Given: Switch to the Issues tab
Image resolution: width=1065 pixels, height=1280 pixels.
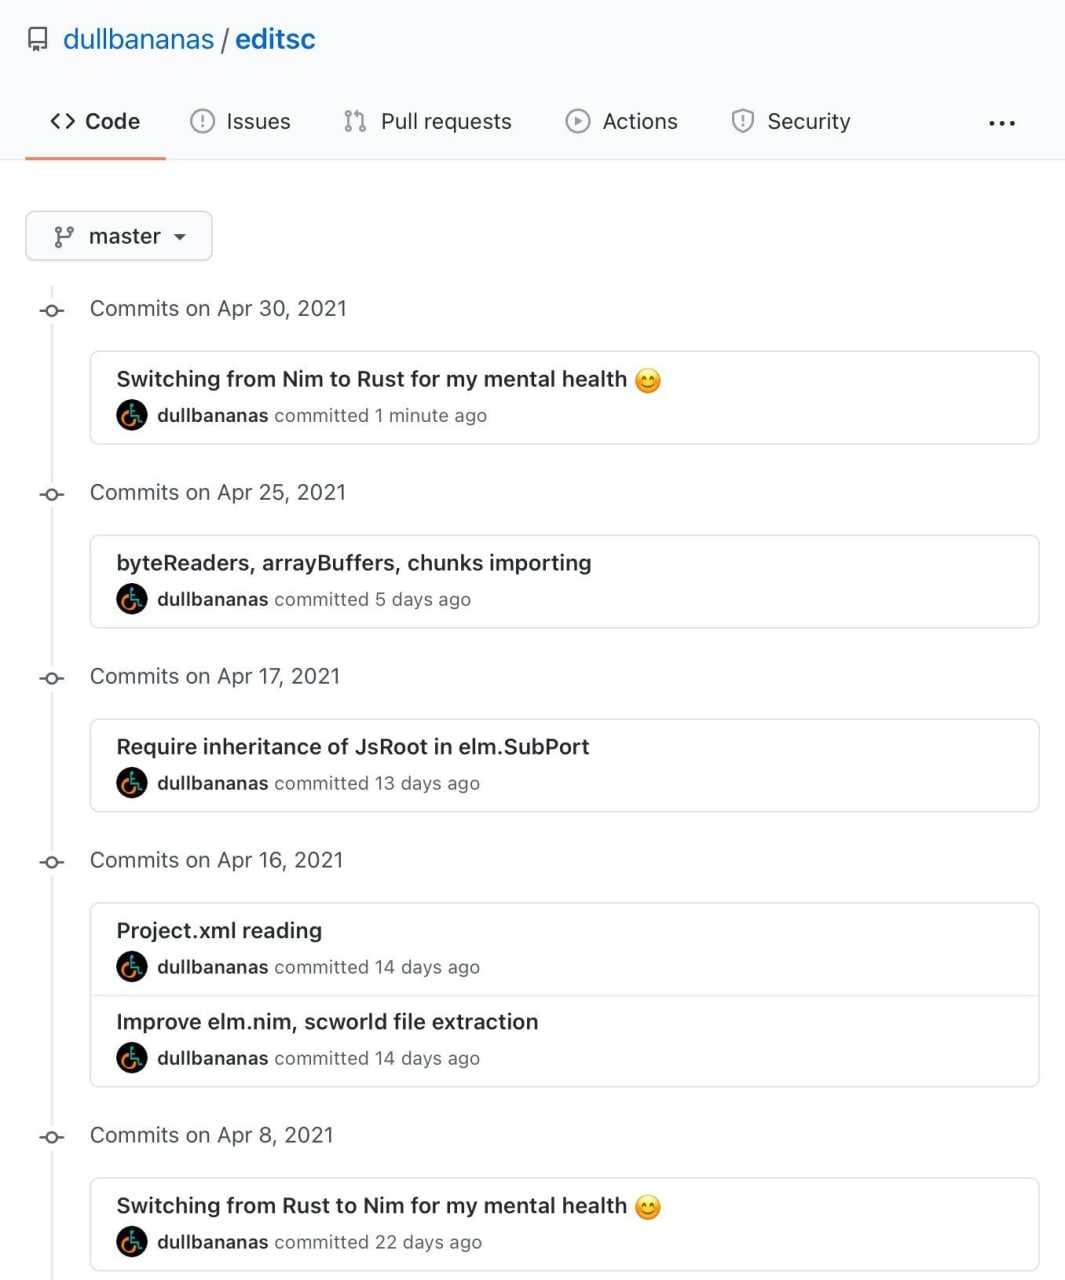Looking at the screenshot, I should pos(240,121).
